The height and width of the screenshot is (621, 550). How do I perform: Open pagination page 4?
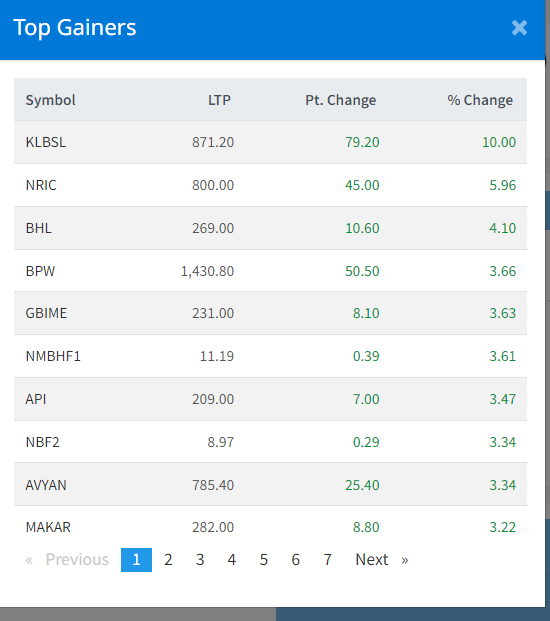[x=232, y=560]
